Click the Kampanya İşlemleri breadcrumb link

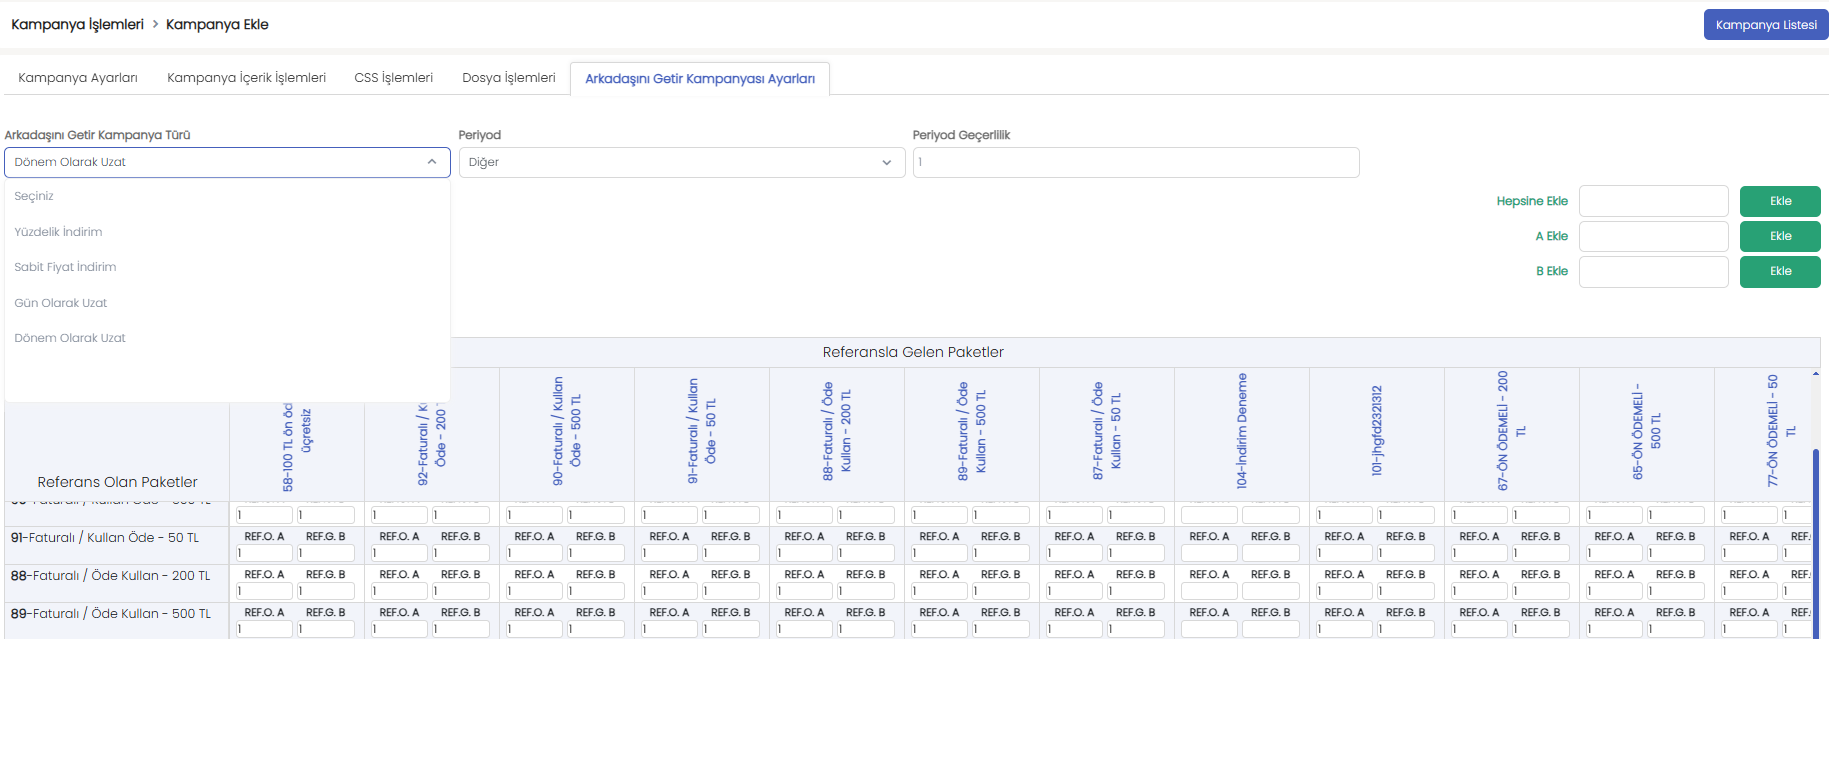(77, 25)
